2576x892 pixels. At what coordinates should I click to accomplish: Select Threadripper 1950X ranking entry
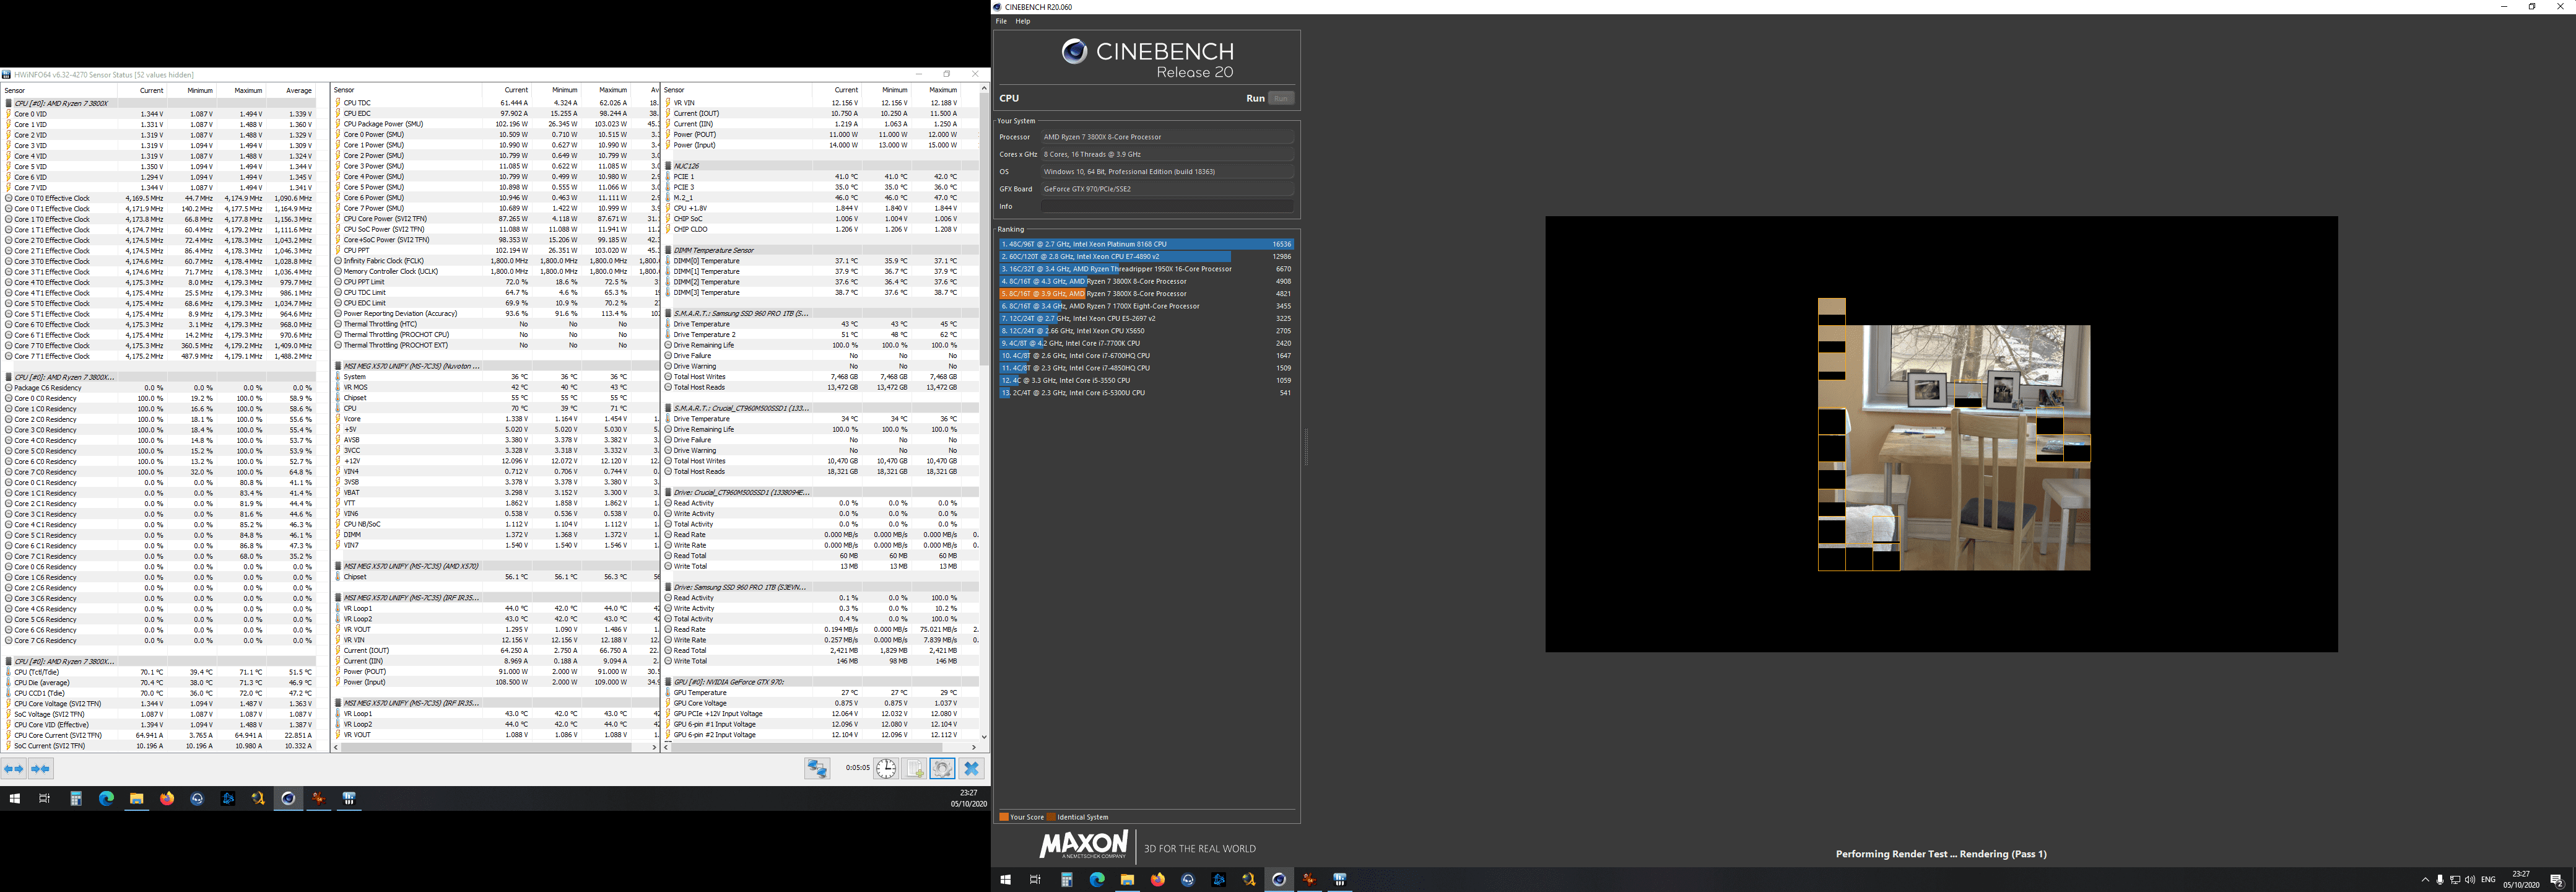click(x=1146, y=269)
